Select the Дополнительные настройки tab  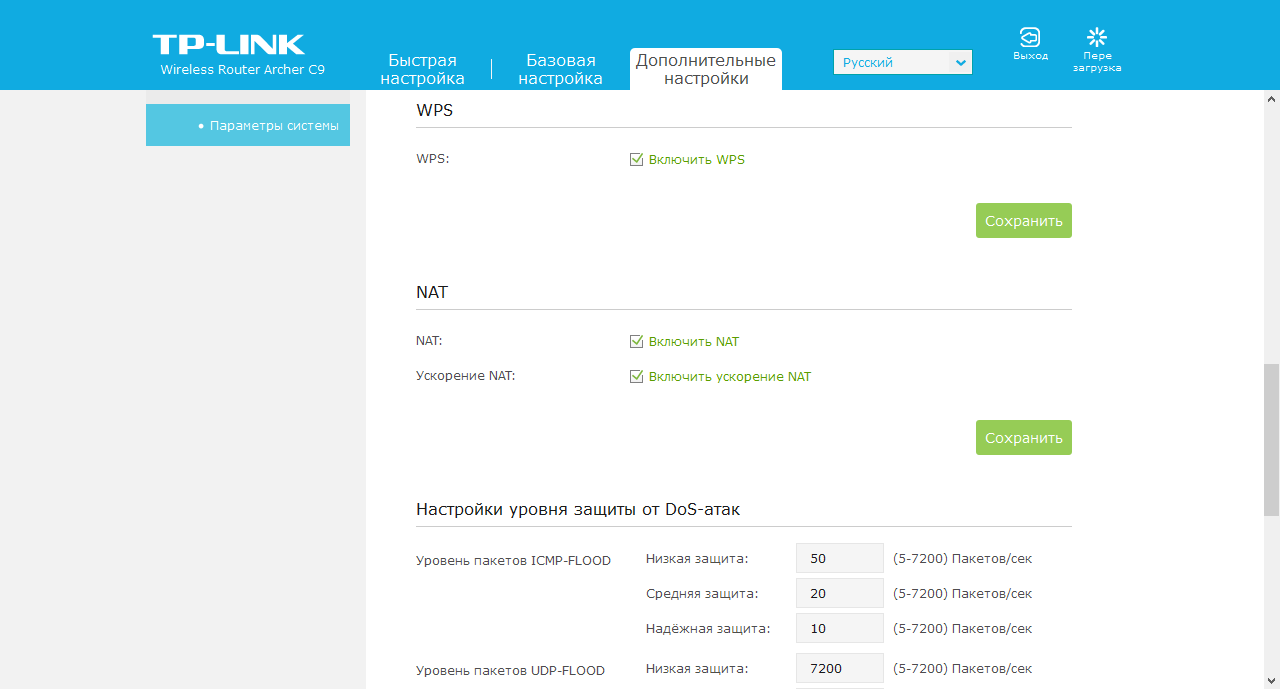point(706,69)
